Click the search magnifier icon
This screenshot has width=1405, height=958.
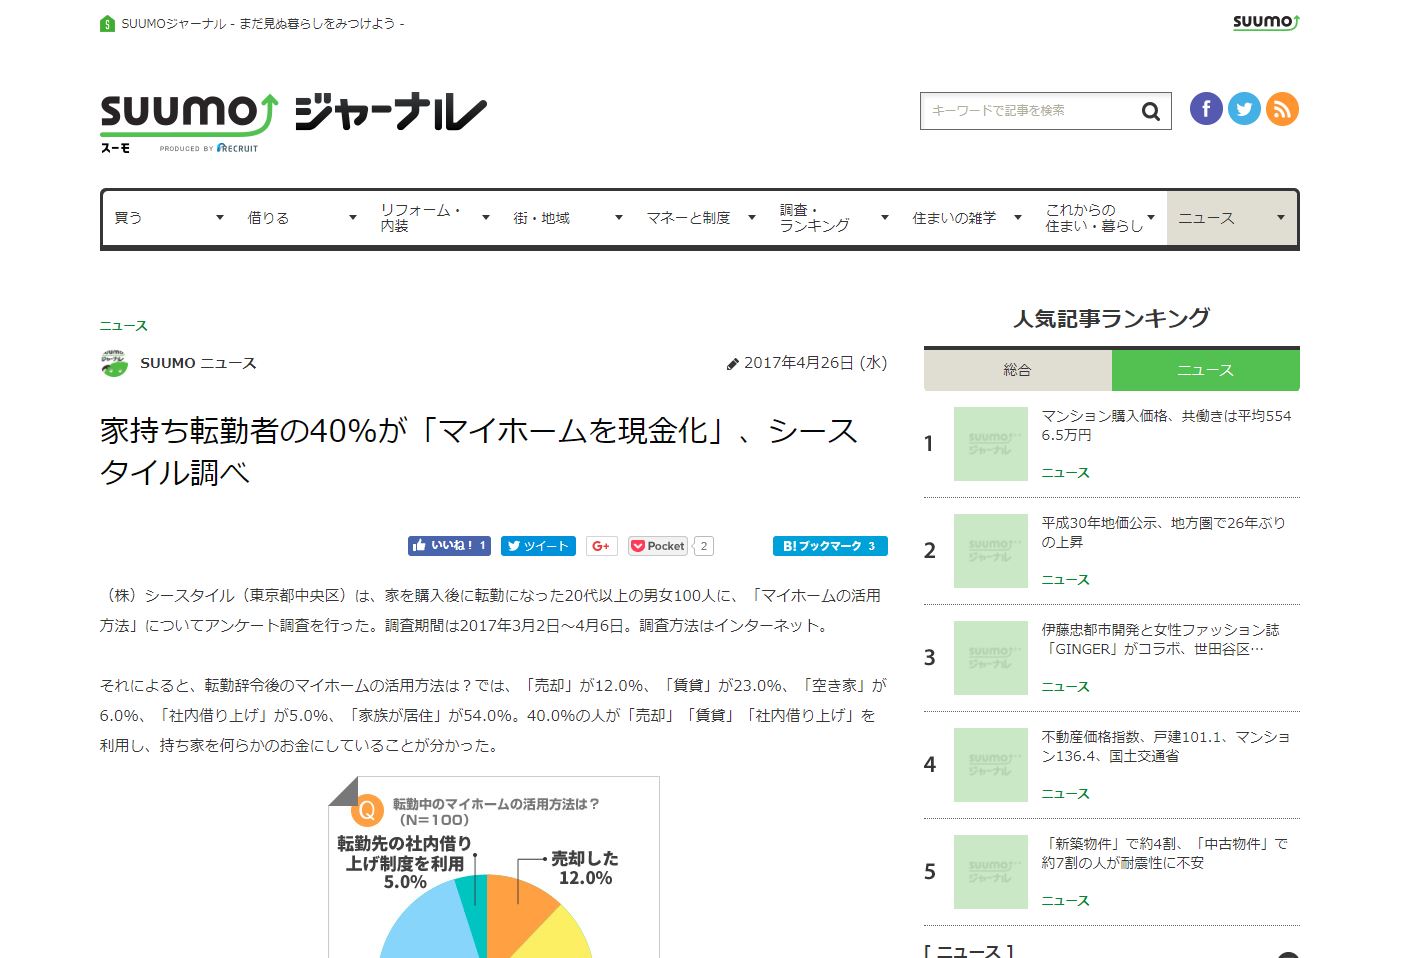tap(1151, 111)
